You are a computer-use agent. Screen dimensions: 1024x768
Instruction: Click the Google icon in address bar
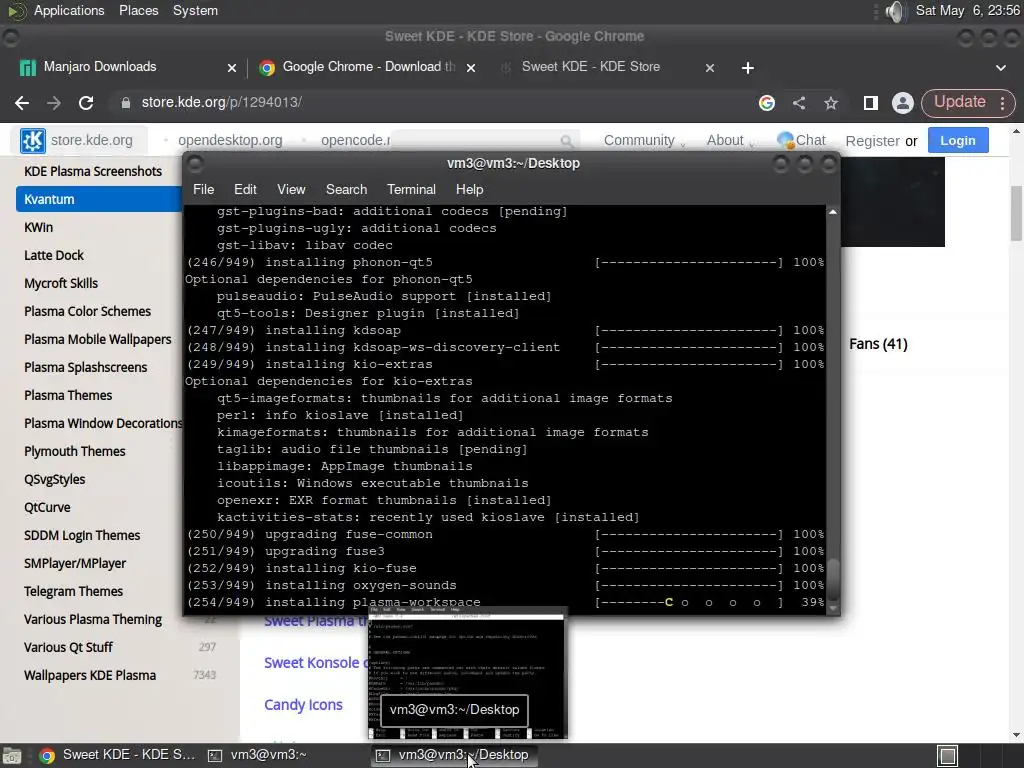click(x=767, y=103)
